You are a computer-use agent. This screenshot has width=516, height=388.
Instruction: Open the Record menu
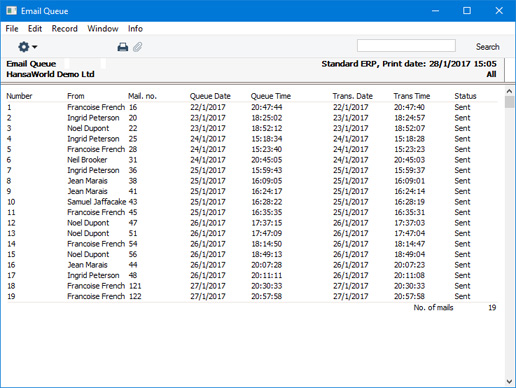tap(65, 29)
